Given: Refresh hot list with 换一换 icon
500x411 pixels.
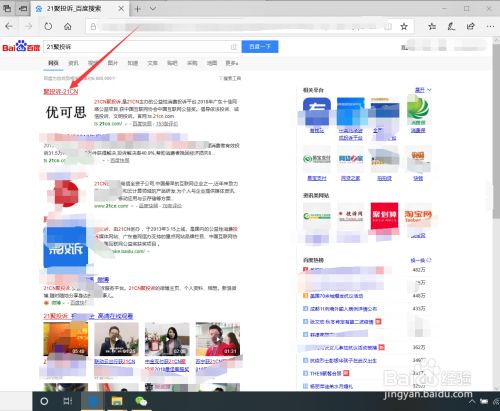Looking at the screenshot, I should (x=429, y=260).
